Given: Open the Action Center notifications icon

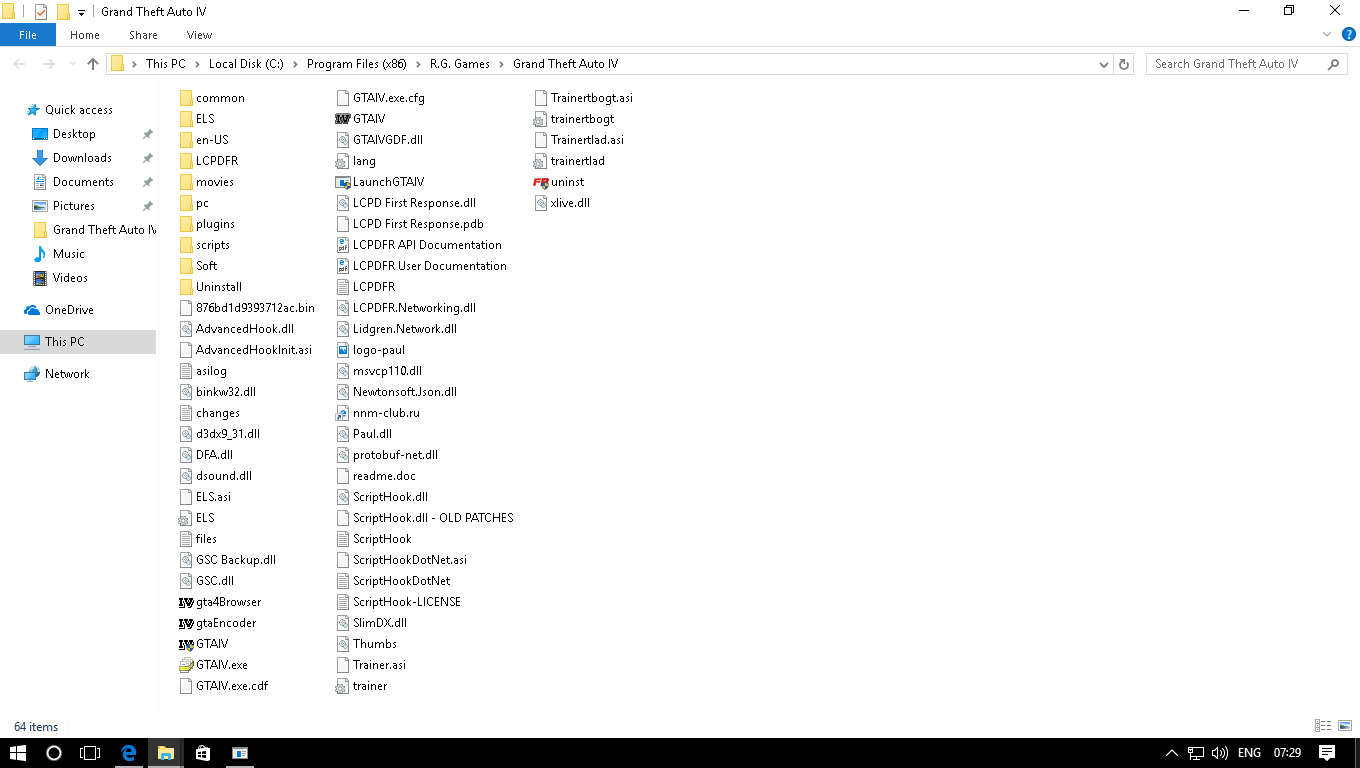Looking at the screenshot, I should (1327, 753).
